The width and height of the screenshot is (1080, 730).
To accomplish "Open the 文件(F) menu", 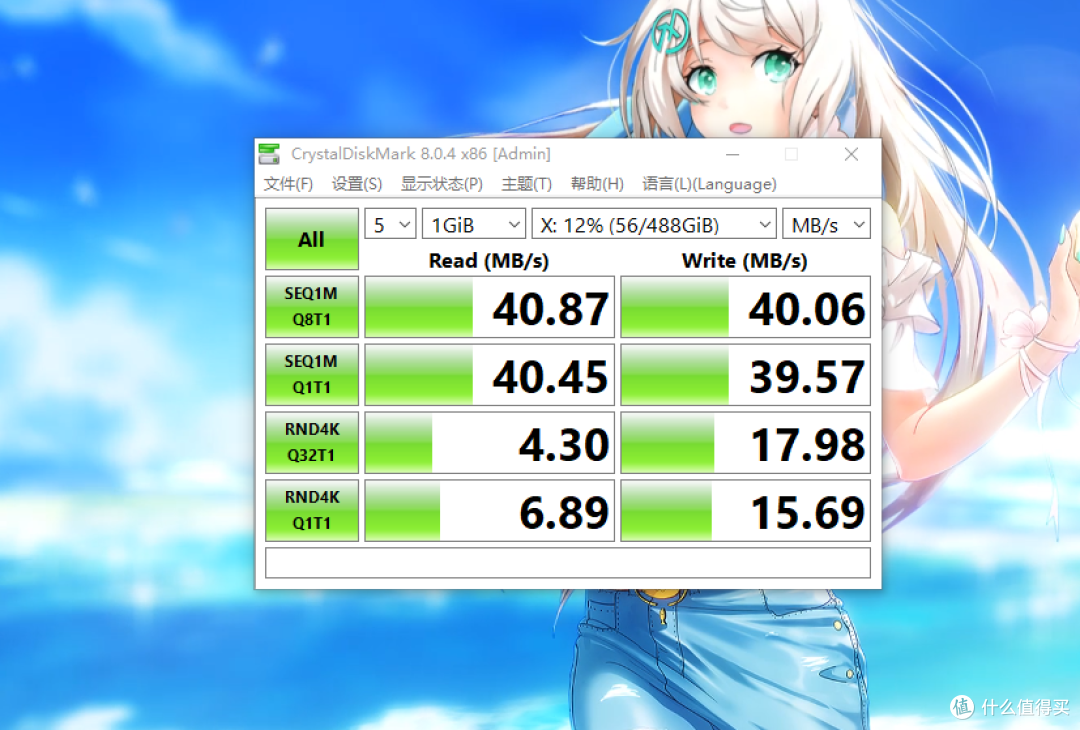I will pos(288,184).
